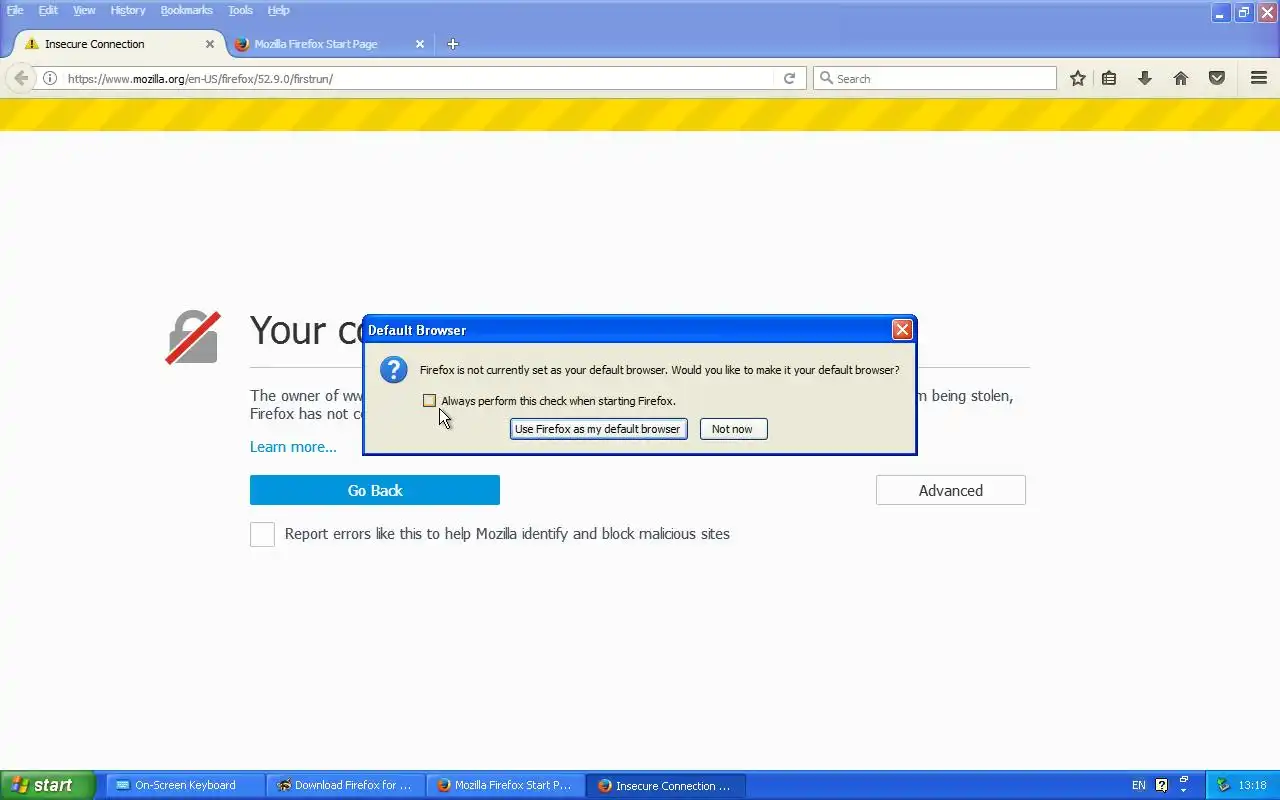Follow the 'Learn more...' link
1280x800 pixels.
[293, 447]
